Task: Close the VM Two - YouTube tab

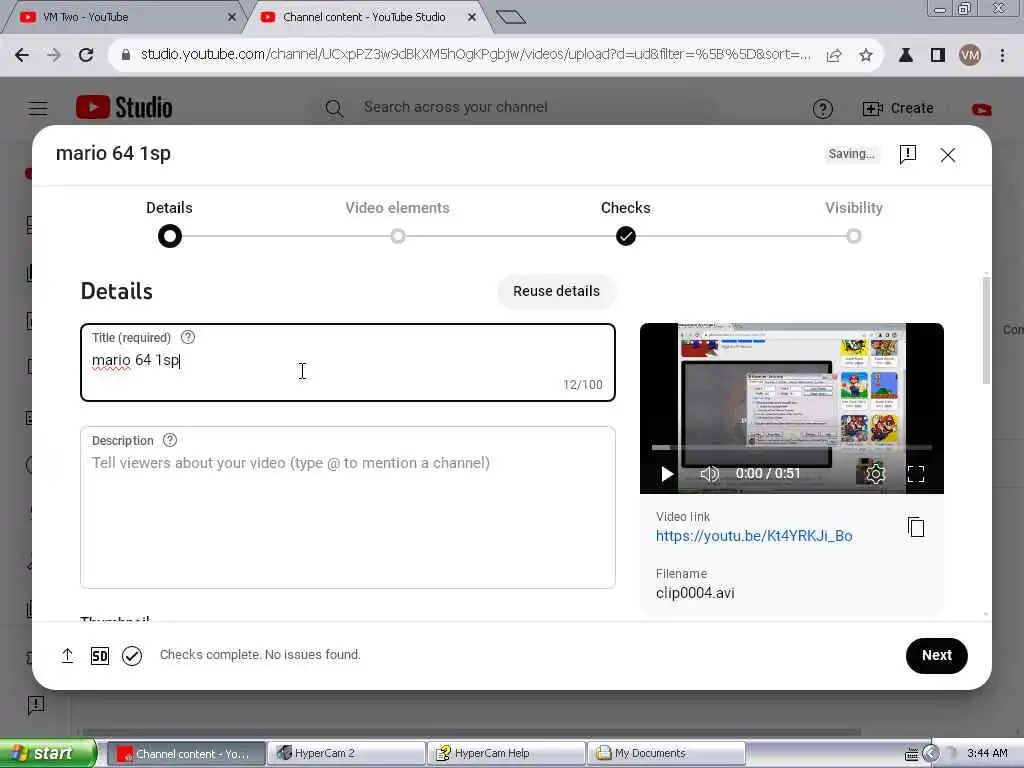Action: click(231, 17)
